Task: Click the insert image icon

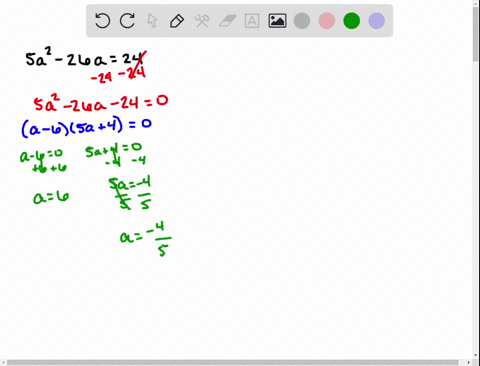Action: 277,21
